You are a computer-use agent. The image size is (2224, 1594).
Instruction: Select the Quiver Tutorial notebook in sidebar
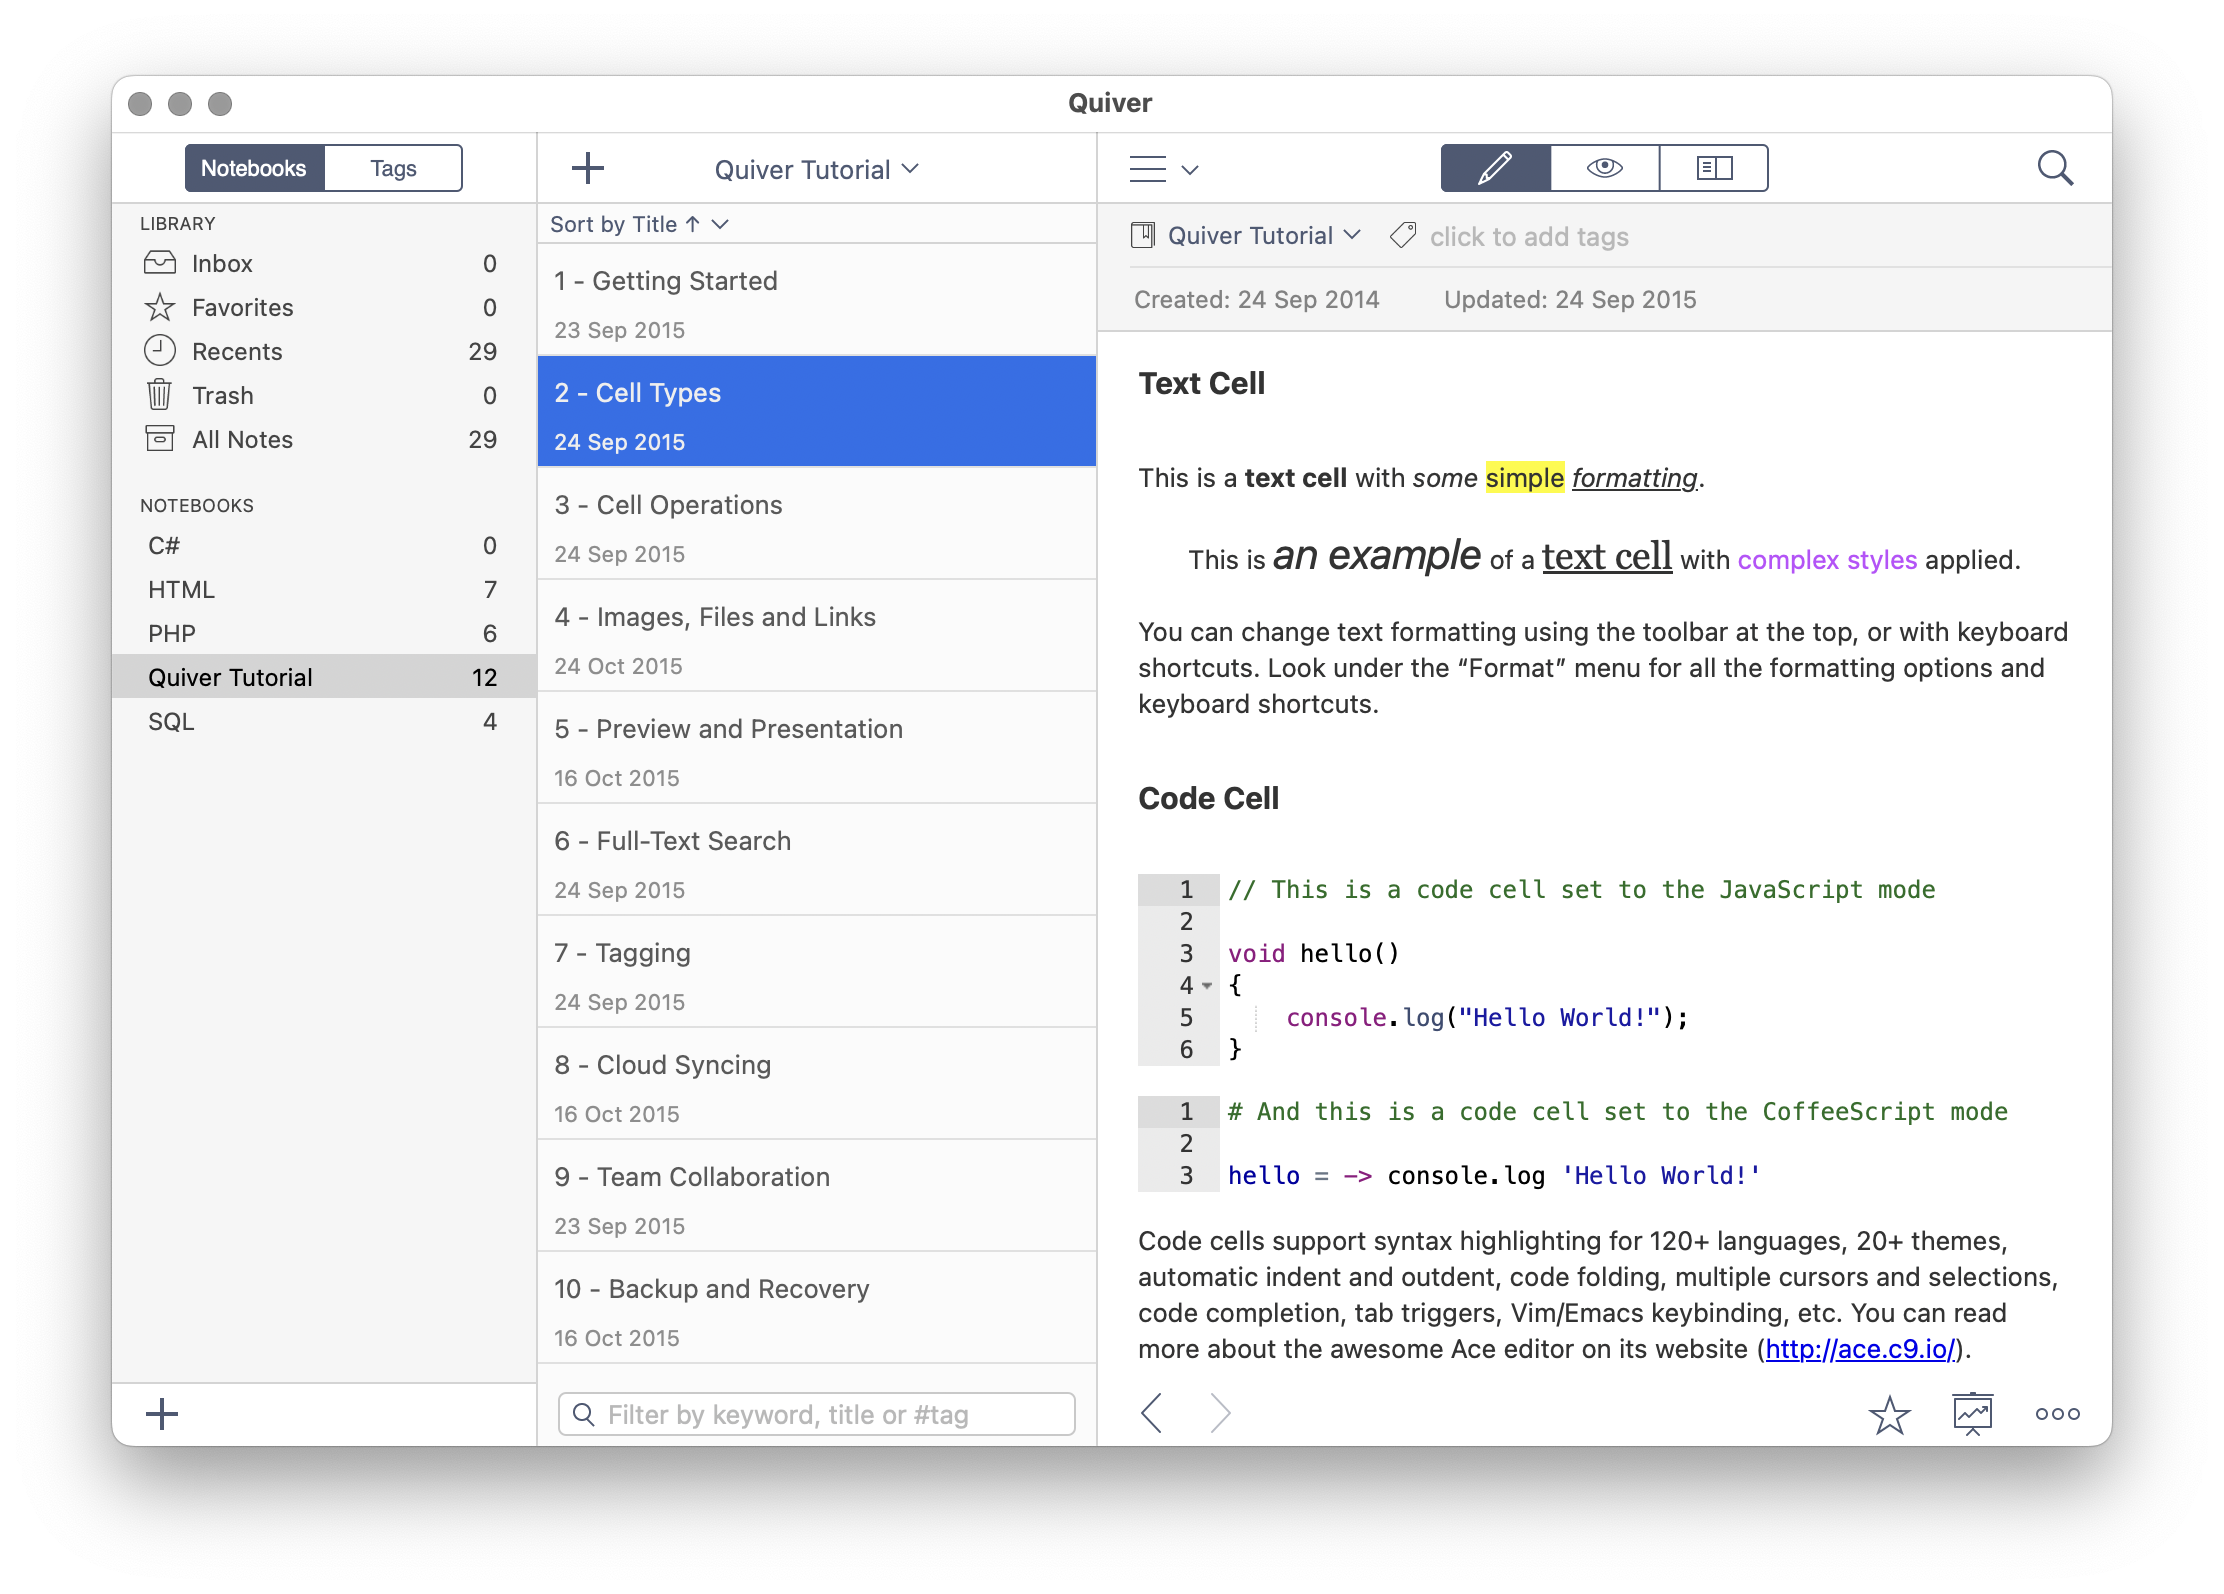324,677
